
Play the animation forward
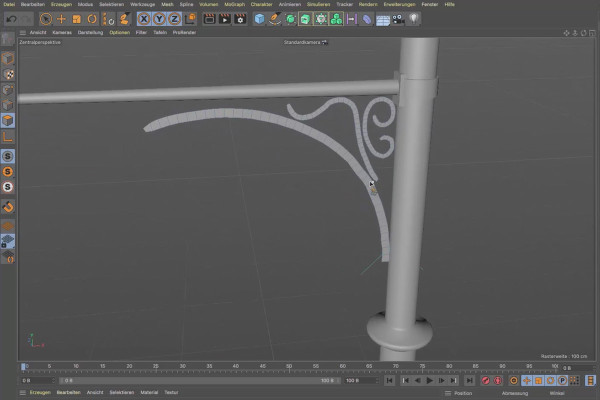coord(429,380)
